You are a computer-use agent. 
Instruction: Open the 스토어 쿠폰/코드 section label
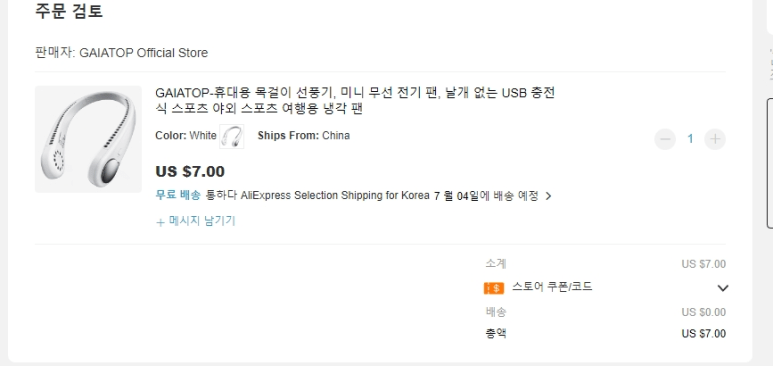click(x=552, y=287)
